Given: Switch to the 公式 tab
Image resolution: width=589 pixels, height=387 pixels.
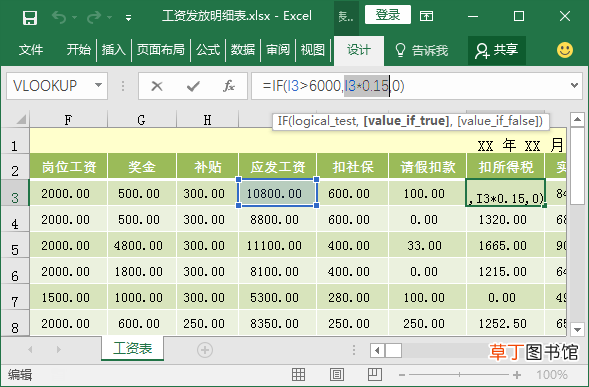Looking at the screenshot, I should pyautogui.click(x=208, y=50).
